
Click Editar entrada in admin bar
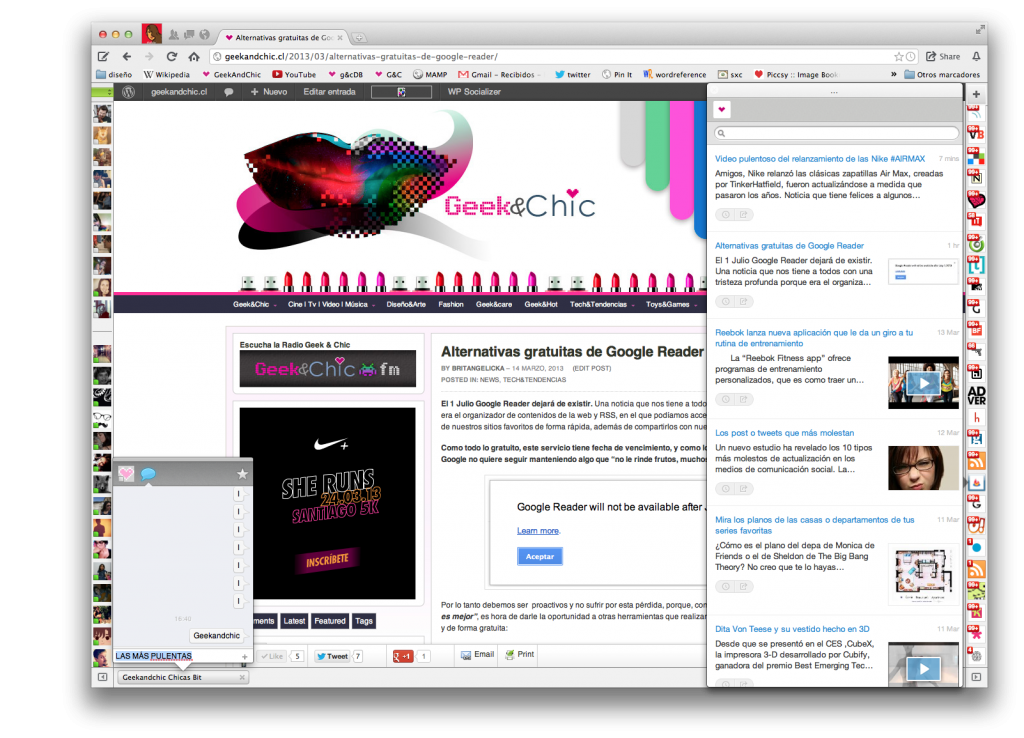tap(330, 92)
